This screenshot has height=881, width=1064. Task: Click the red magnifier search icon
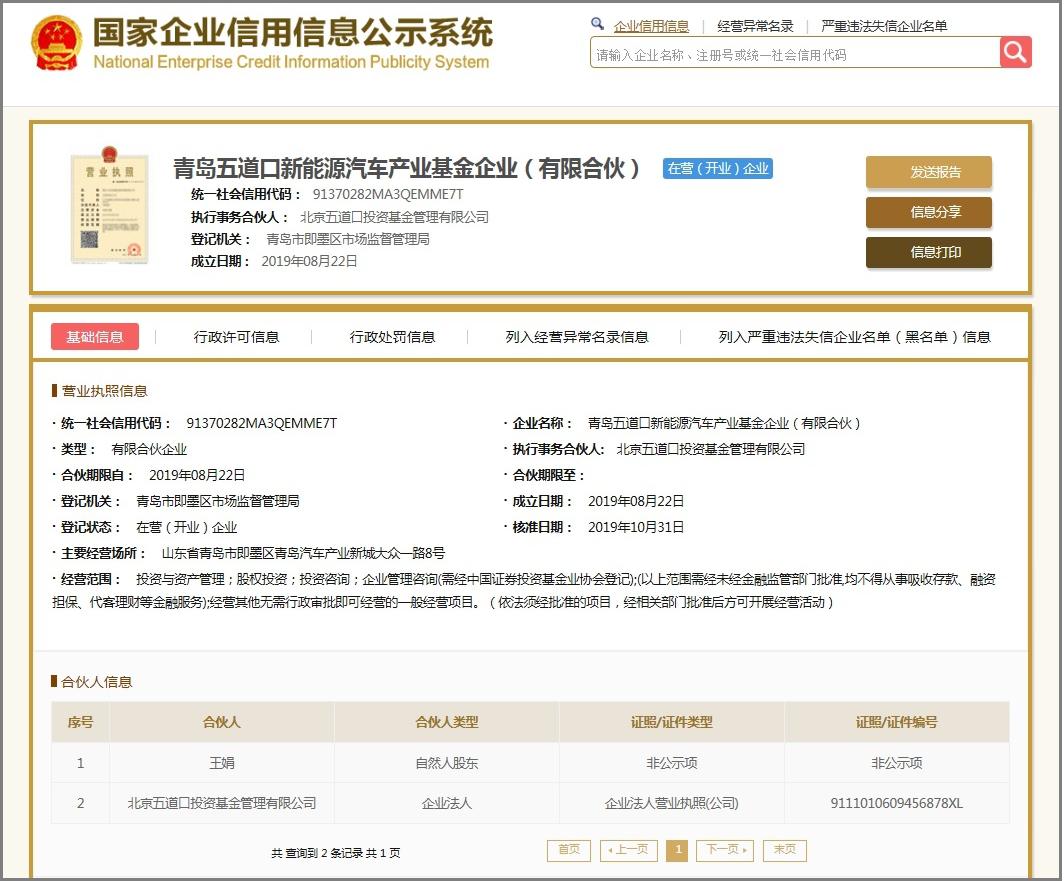click(1014, 52)
